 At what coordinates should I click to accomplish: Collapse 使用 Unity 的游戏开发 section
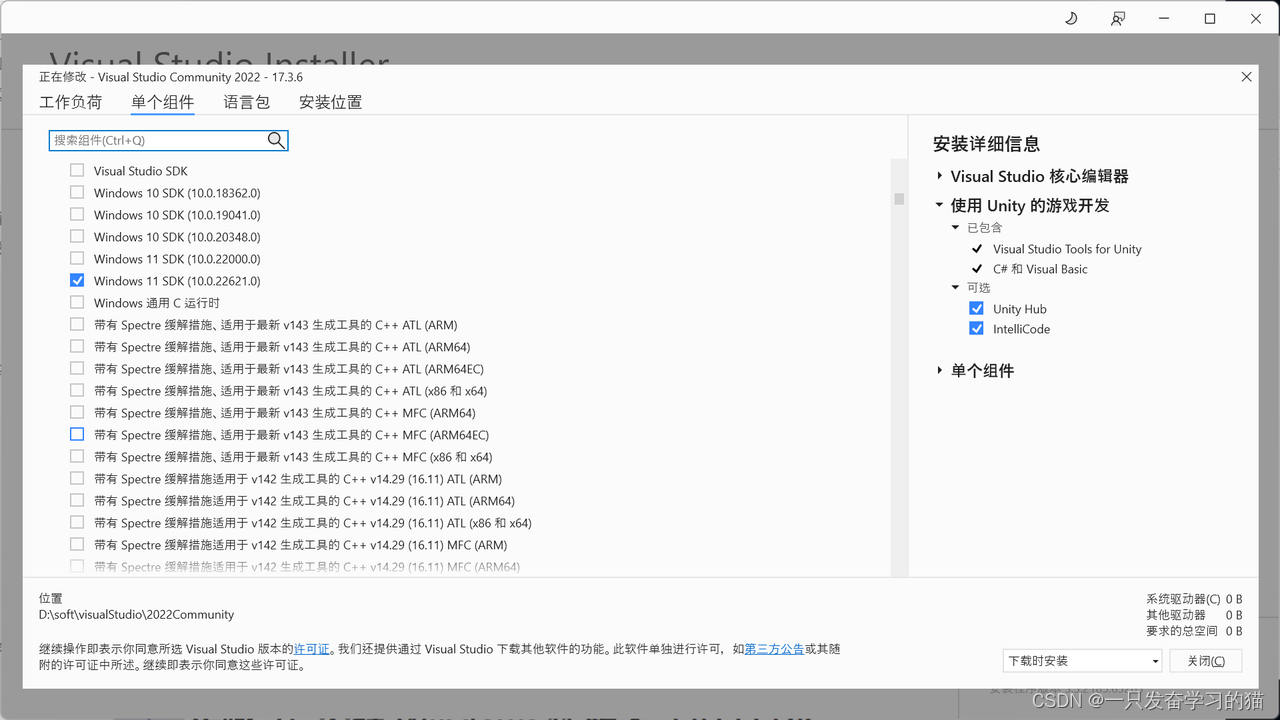(940, 205)
